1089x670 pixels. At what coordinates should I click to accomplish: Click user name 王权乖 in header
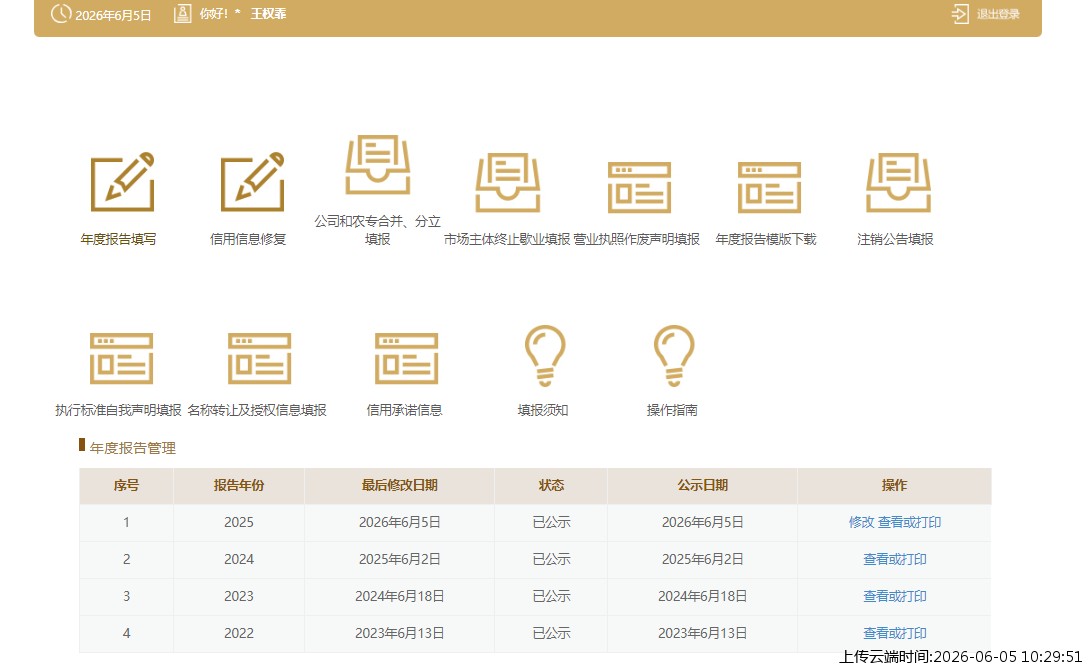tap(268, 14)
